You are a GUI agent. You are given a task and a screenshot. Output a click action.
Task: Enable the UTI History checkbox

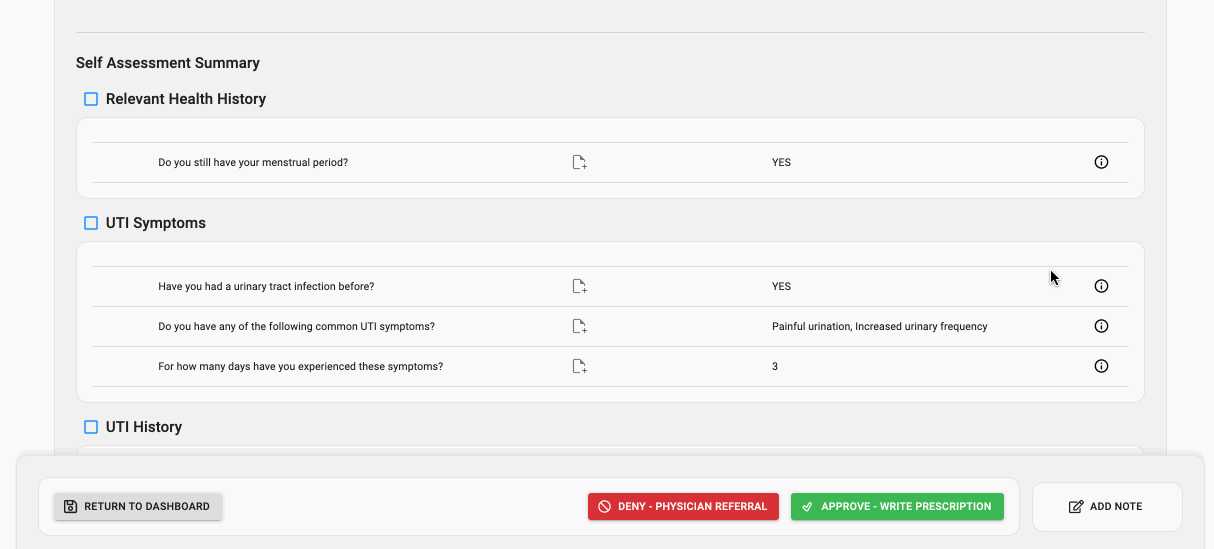tap(91, 427)
